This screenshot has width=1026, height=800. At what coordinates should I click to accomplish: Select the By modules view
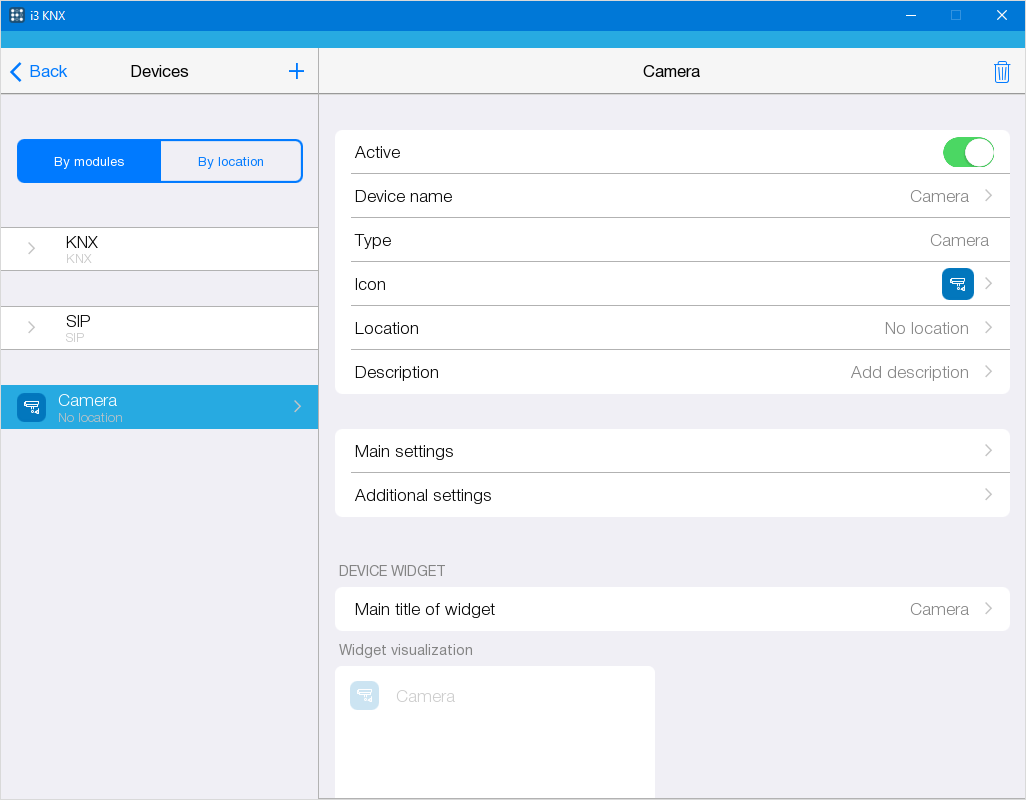click(x=89, y=161)
